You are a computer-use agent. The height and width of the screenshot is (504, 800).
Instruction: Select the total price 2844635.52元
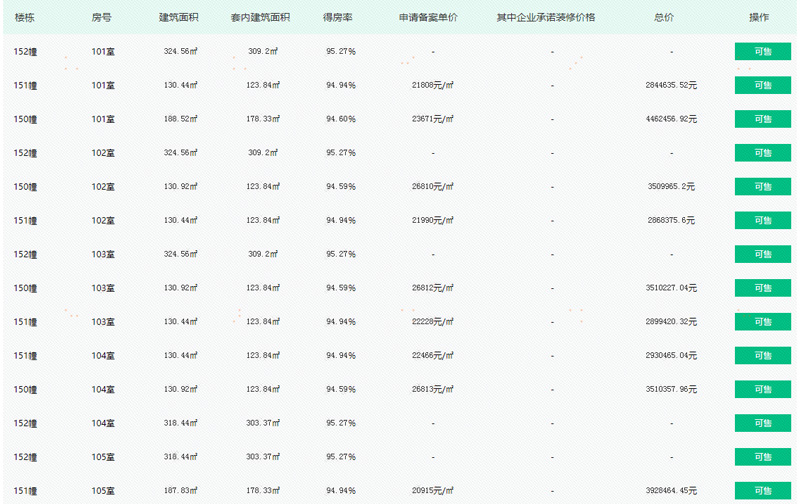[671, 85]
